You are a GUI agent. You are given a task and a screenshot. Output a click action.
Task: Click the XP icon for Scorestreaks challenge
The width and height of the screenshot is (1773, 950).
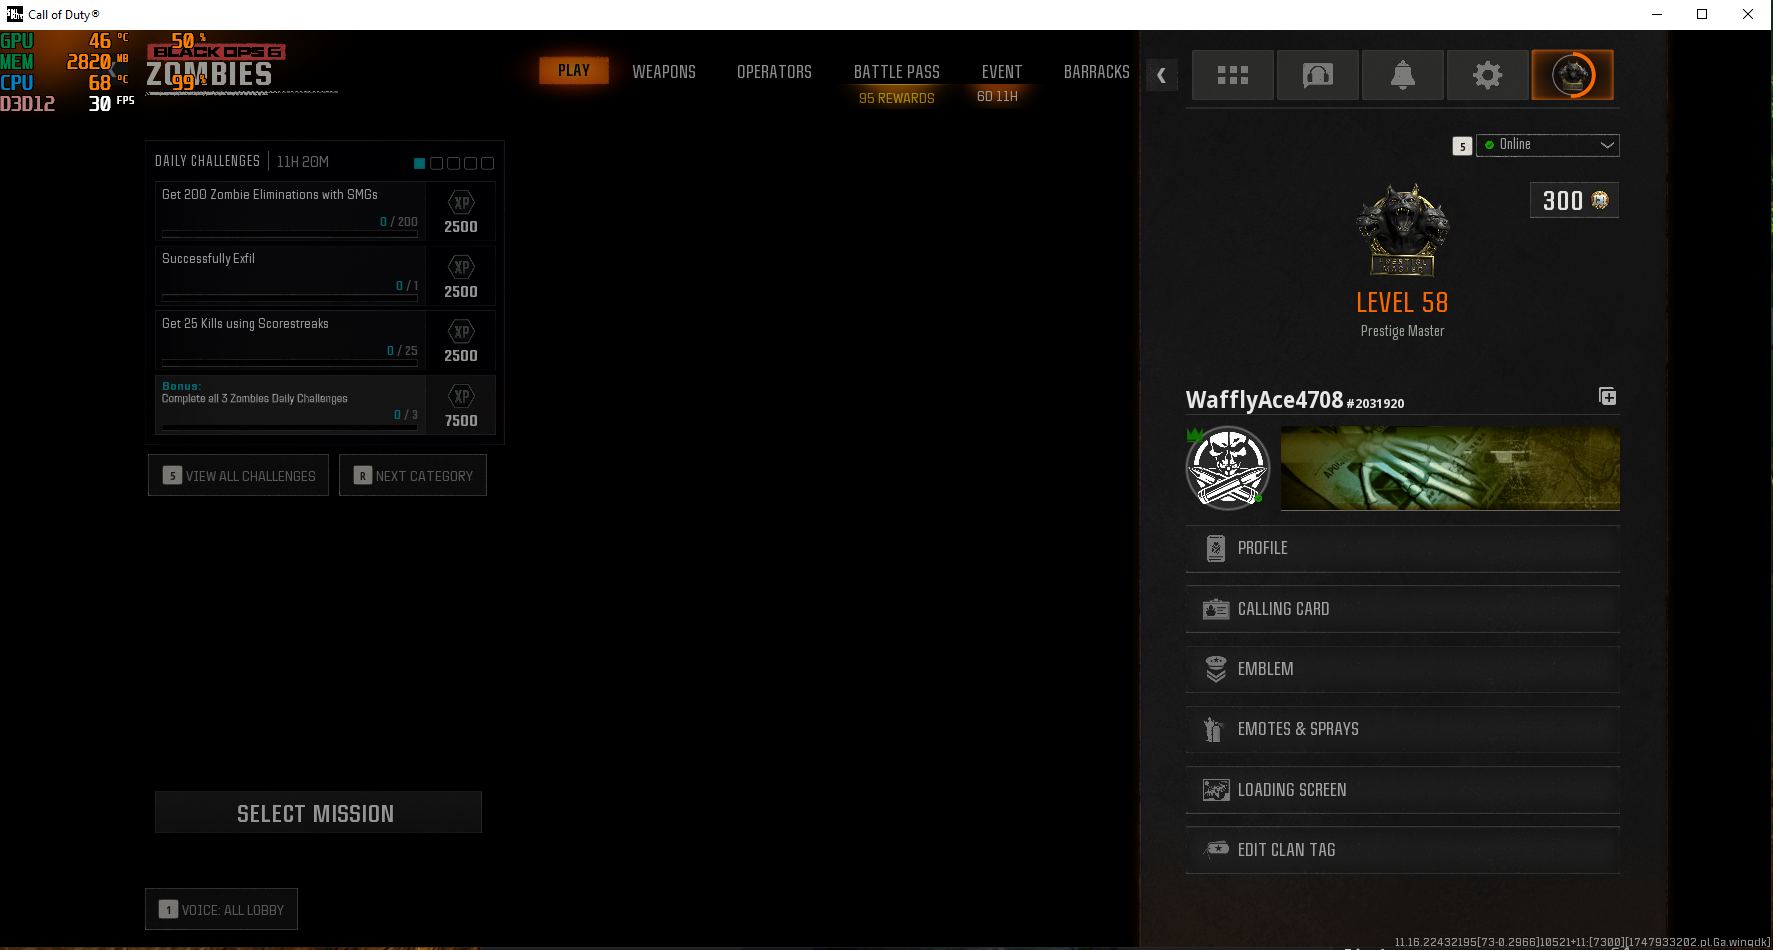tap(461, 332)
